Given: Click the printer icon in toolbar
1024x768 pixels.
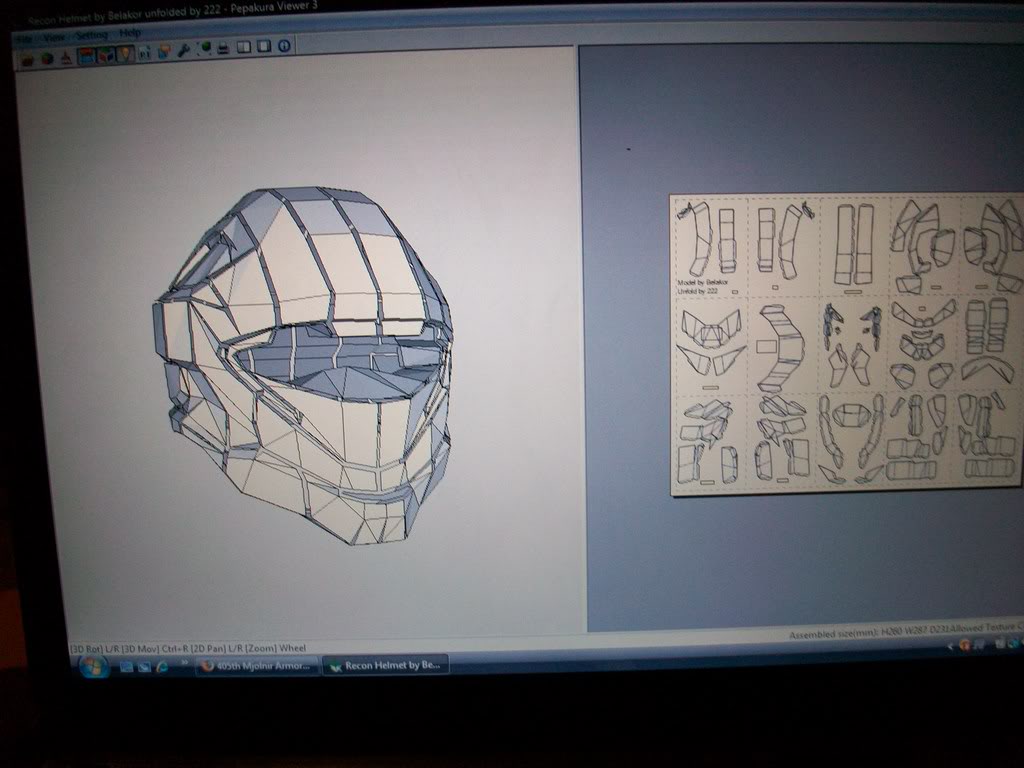Looking at the screenshot, I should (223, 48).
